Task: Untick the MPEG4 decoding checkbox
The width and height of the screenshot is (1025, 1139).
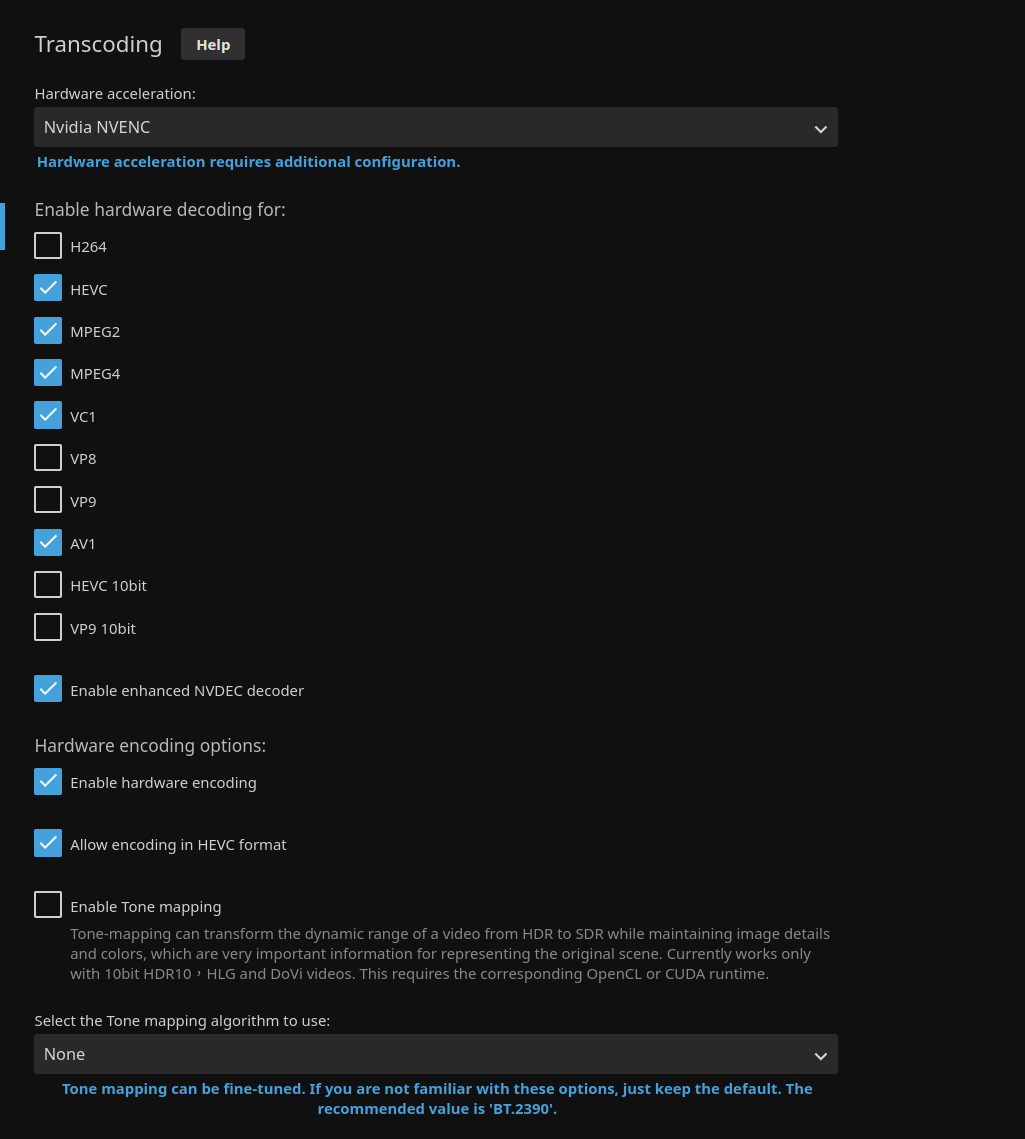Action: tap(48, 373)
